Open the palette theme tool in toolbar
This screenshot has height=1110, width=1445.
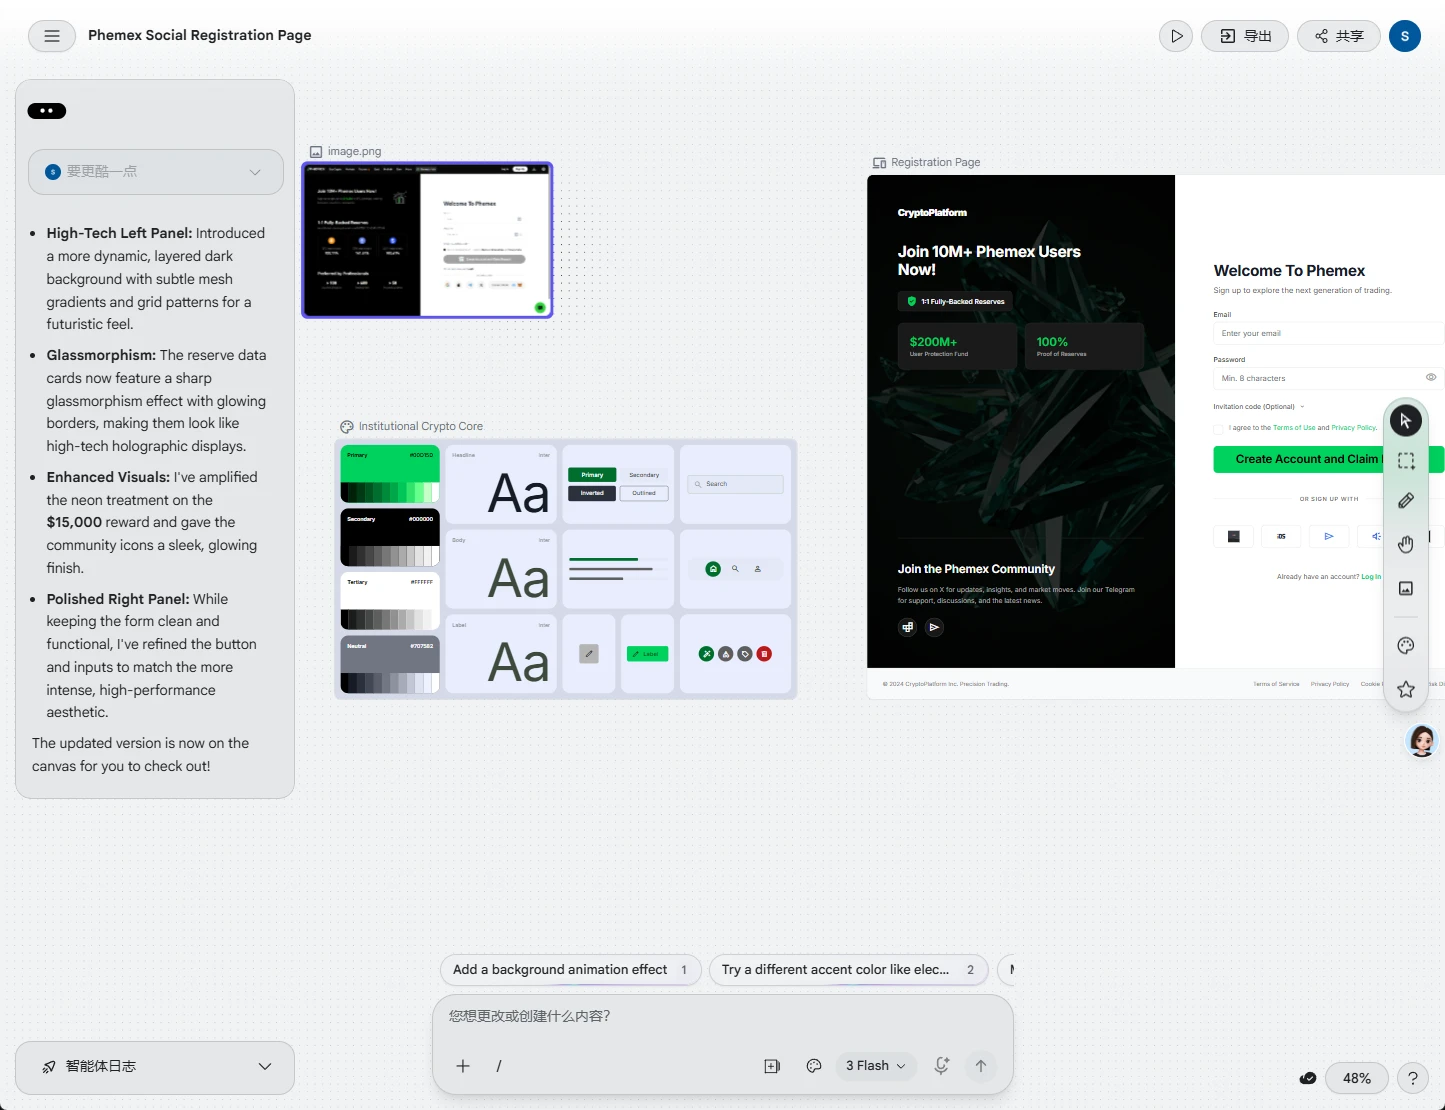coord(1405,646)
